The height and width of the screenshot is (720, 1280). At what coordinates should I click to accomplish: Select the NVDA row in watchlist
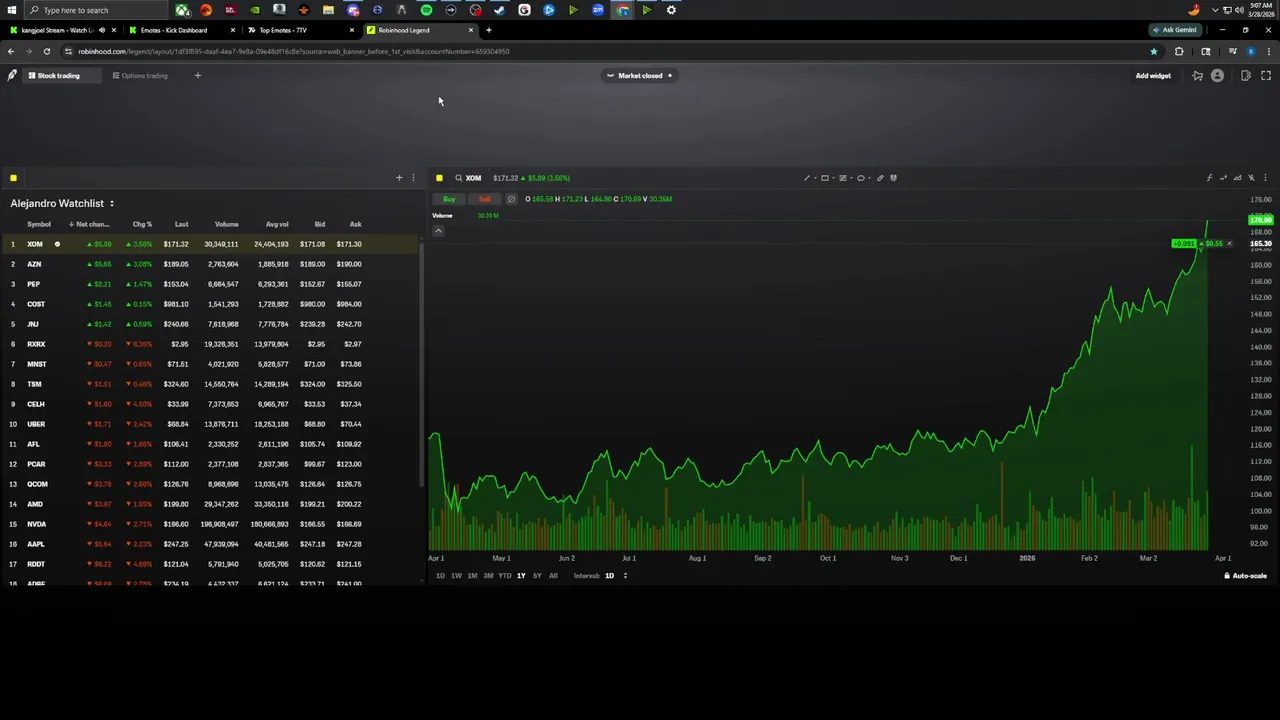click(210, 524)
